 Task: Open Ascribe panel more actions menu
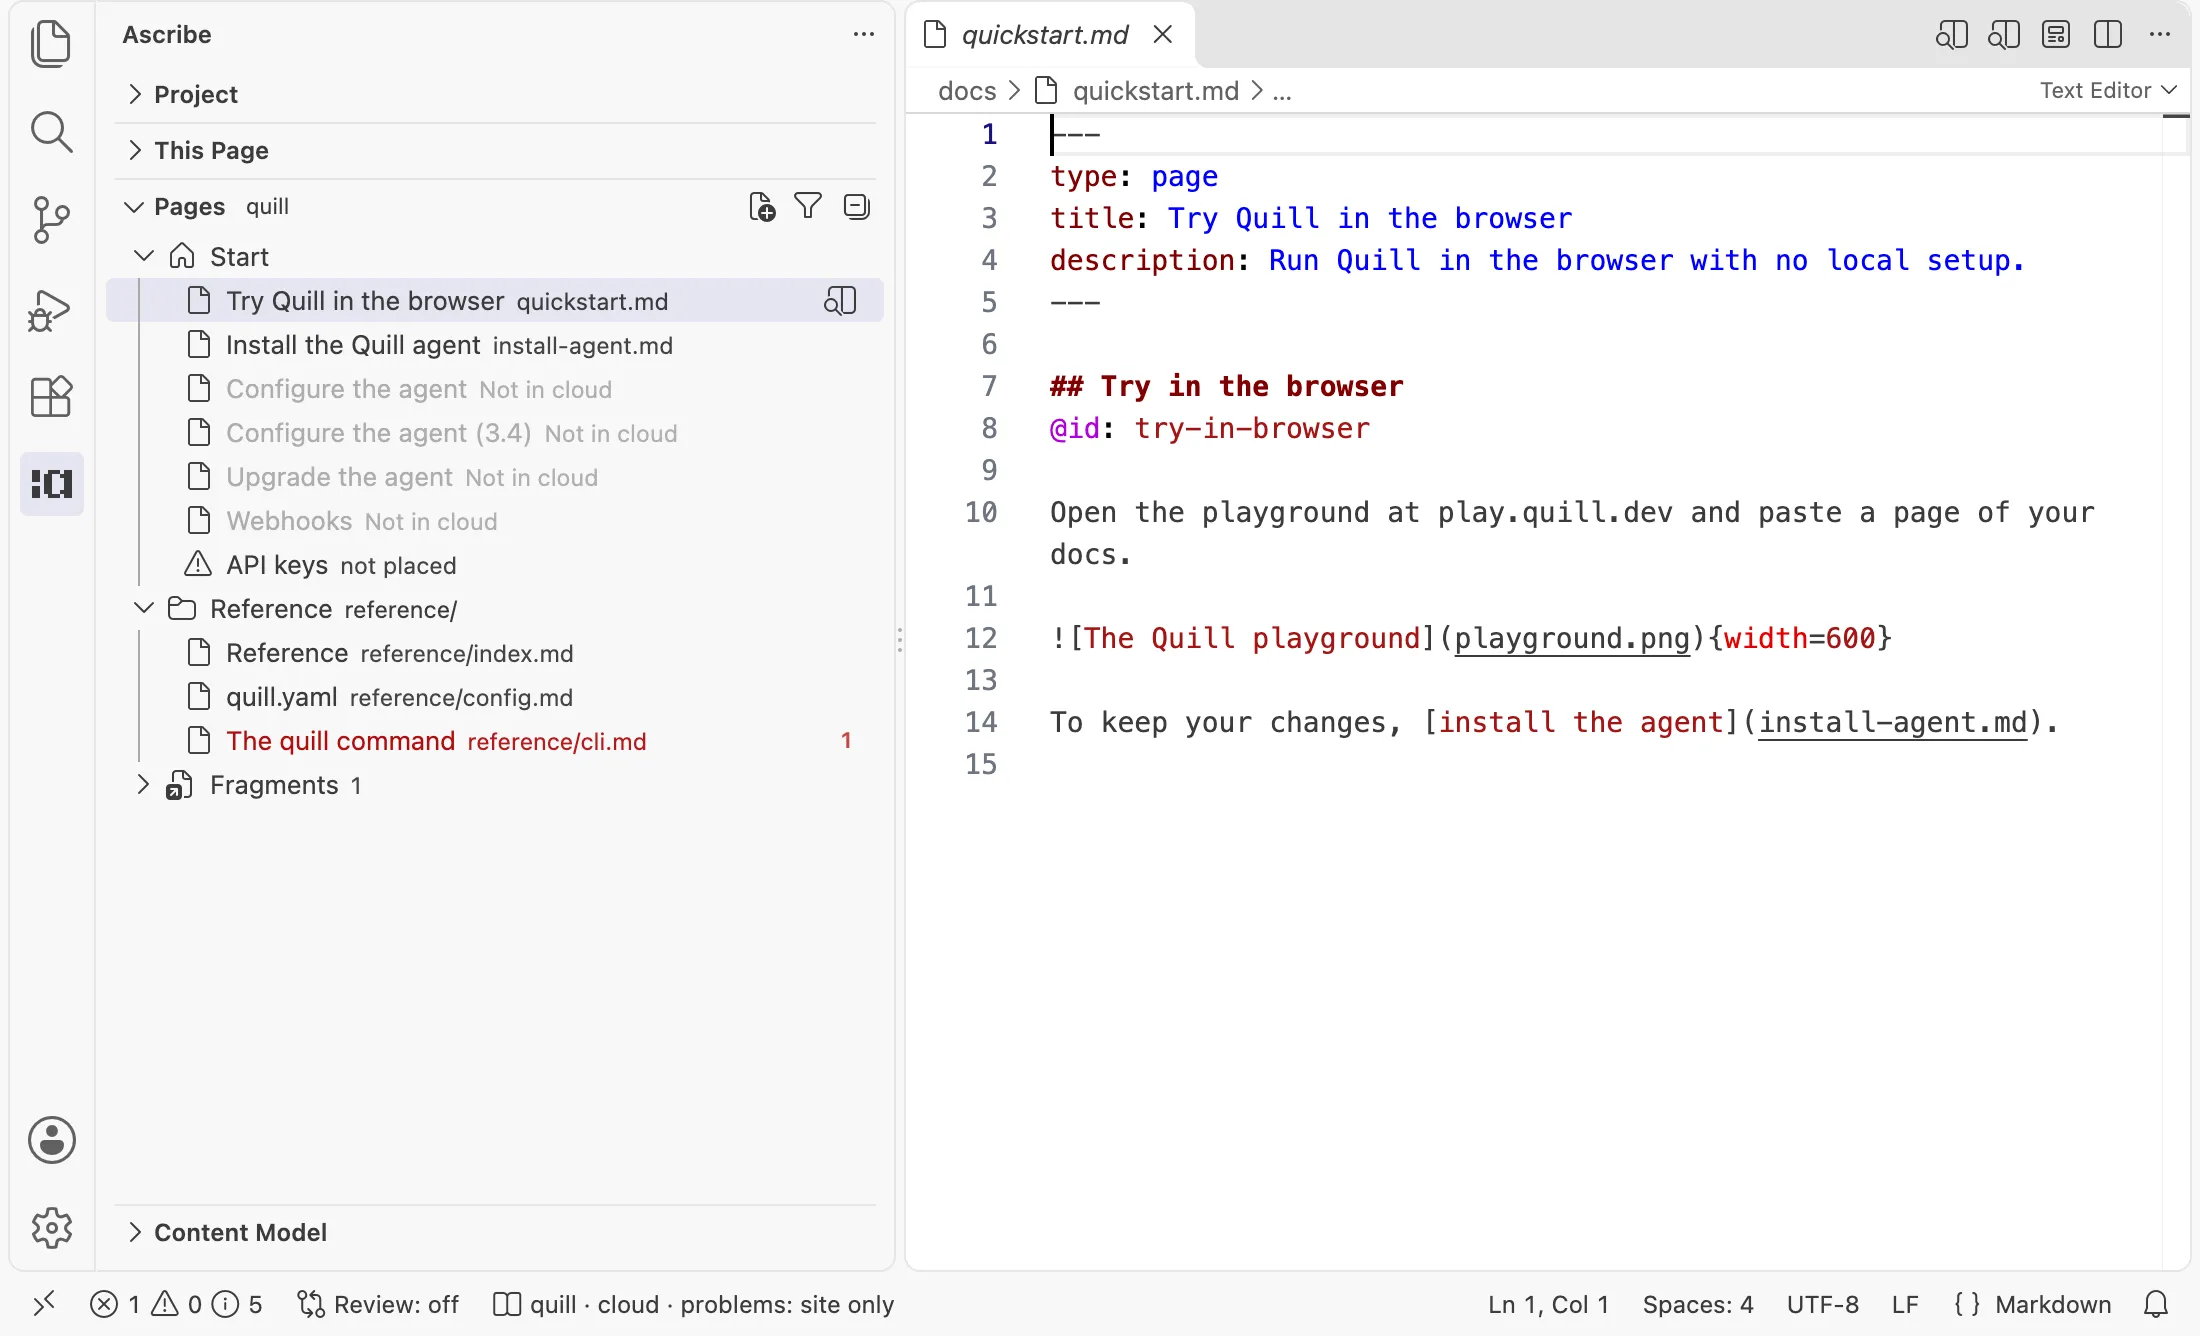coord(864,34)
